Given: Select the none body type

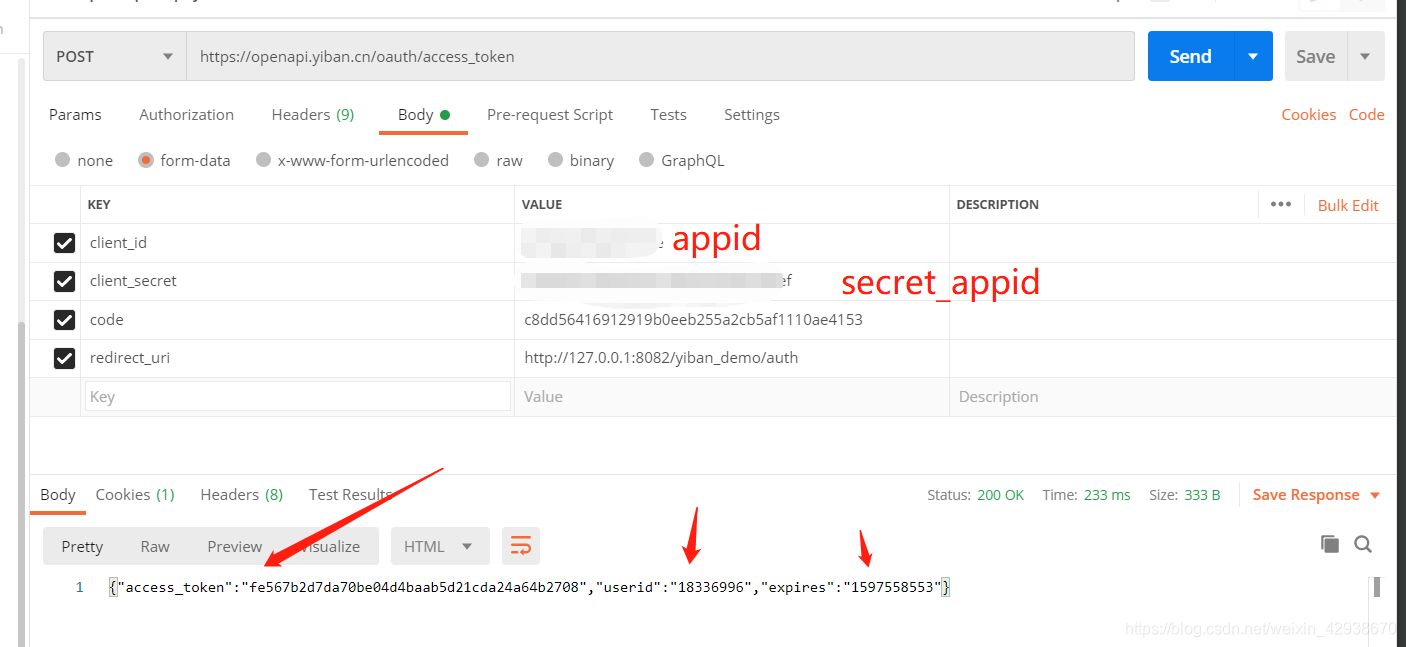Looking at the screenshot, I should [x=84, y=160].
